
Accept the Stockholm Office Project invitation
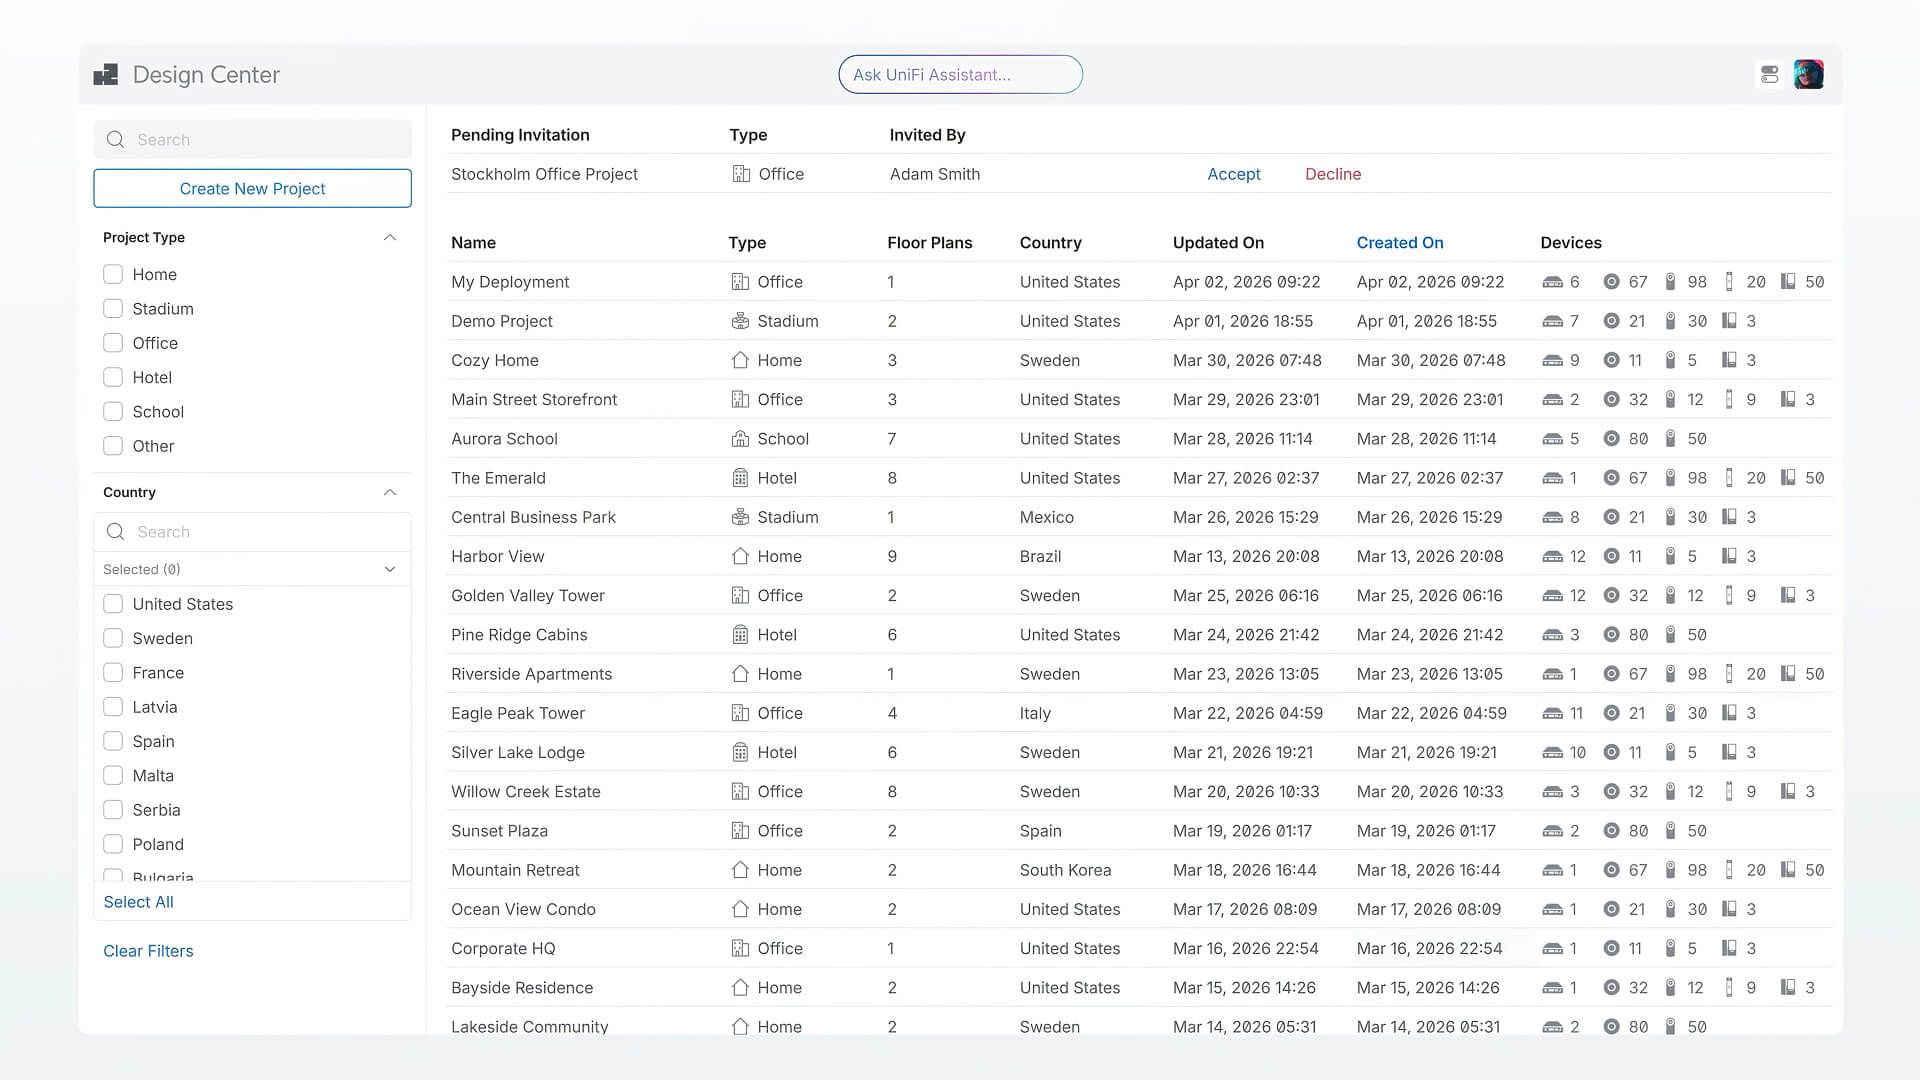1234,174
